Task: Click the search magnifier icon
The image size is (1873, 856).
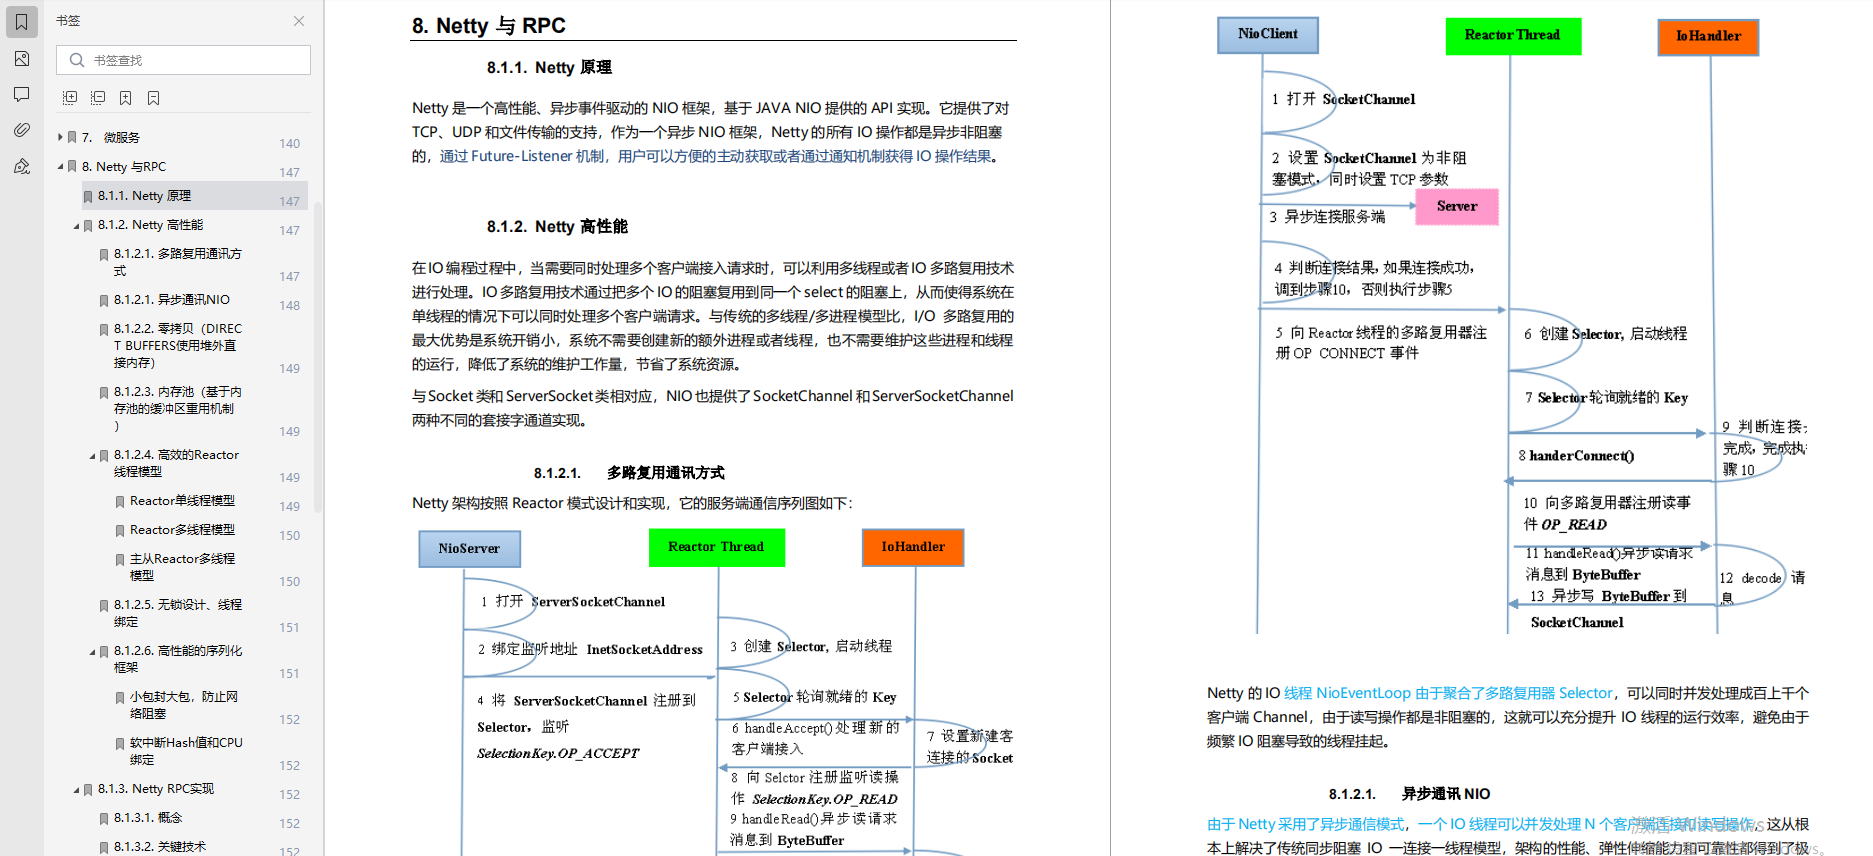Action: click(x=77, y=60)
